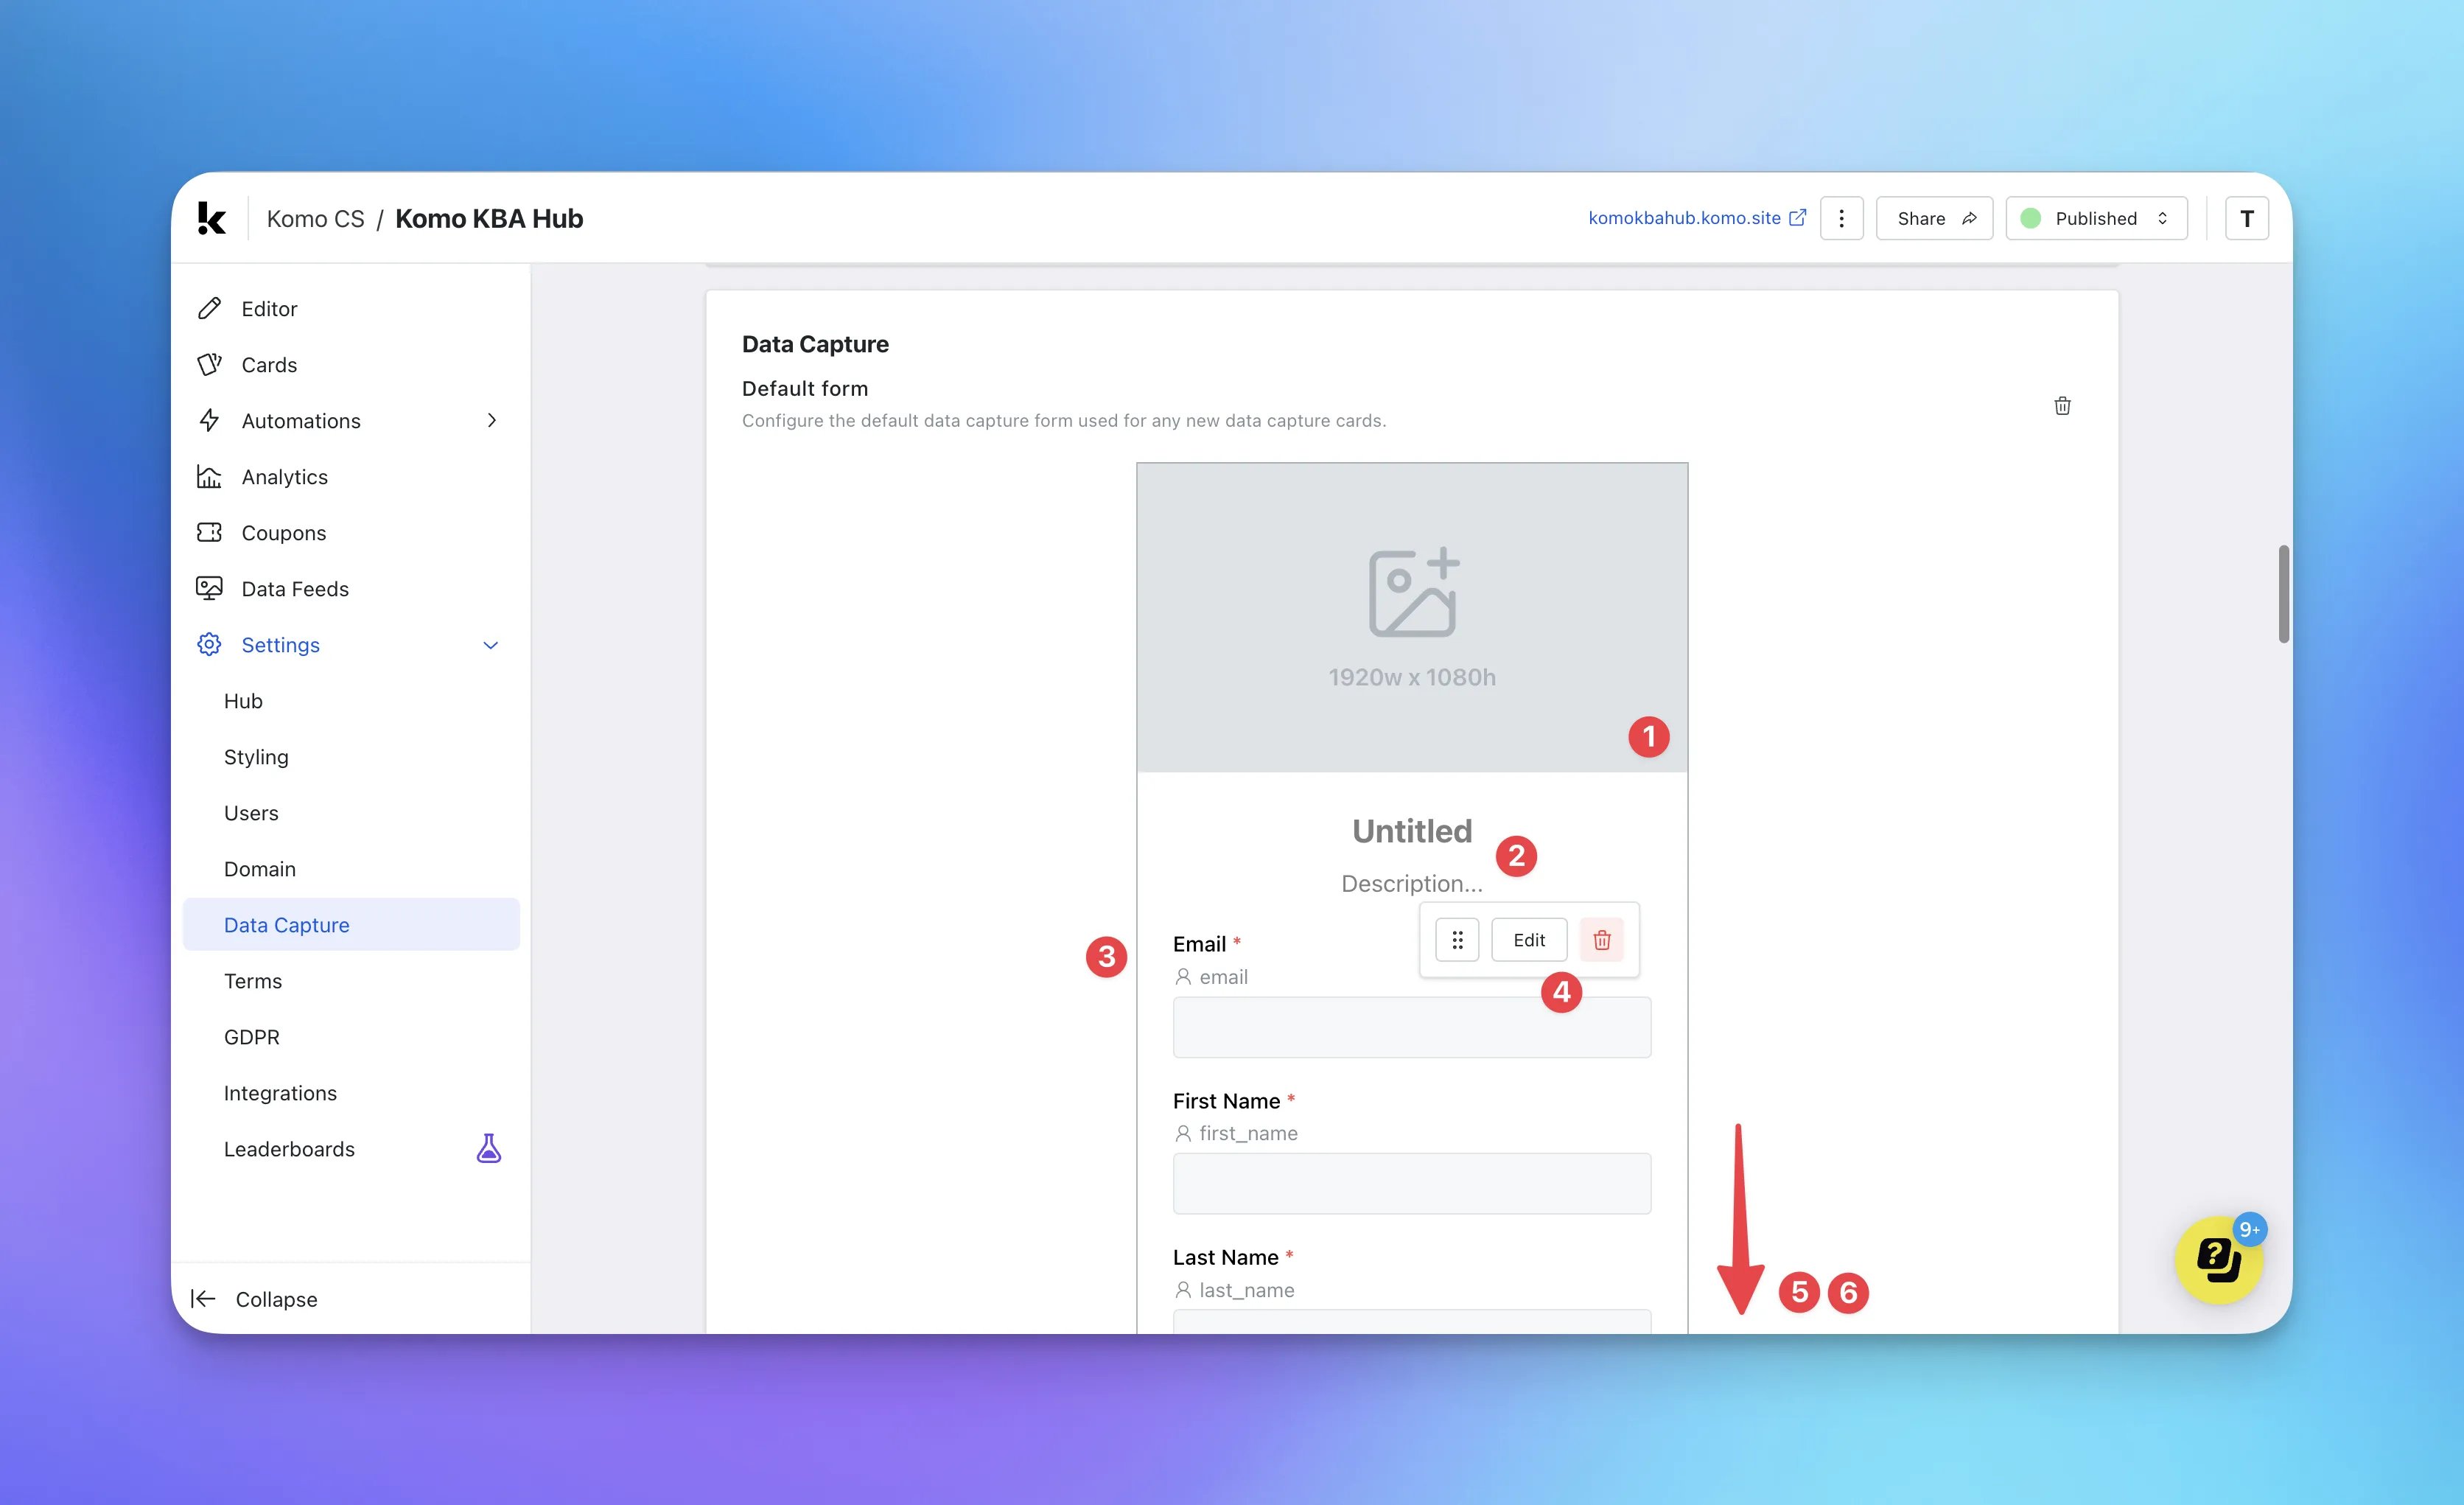Screen dimensions: 2464x1505
Task: Open the three-dot more options menu
Action: point(1841,218)
